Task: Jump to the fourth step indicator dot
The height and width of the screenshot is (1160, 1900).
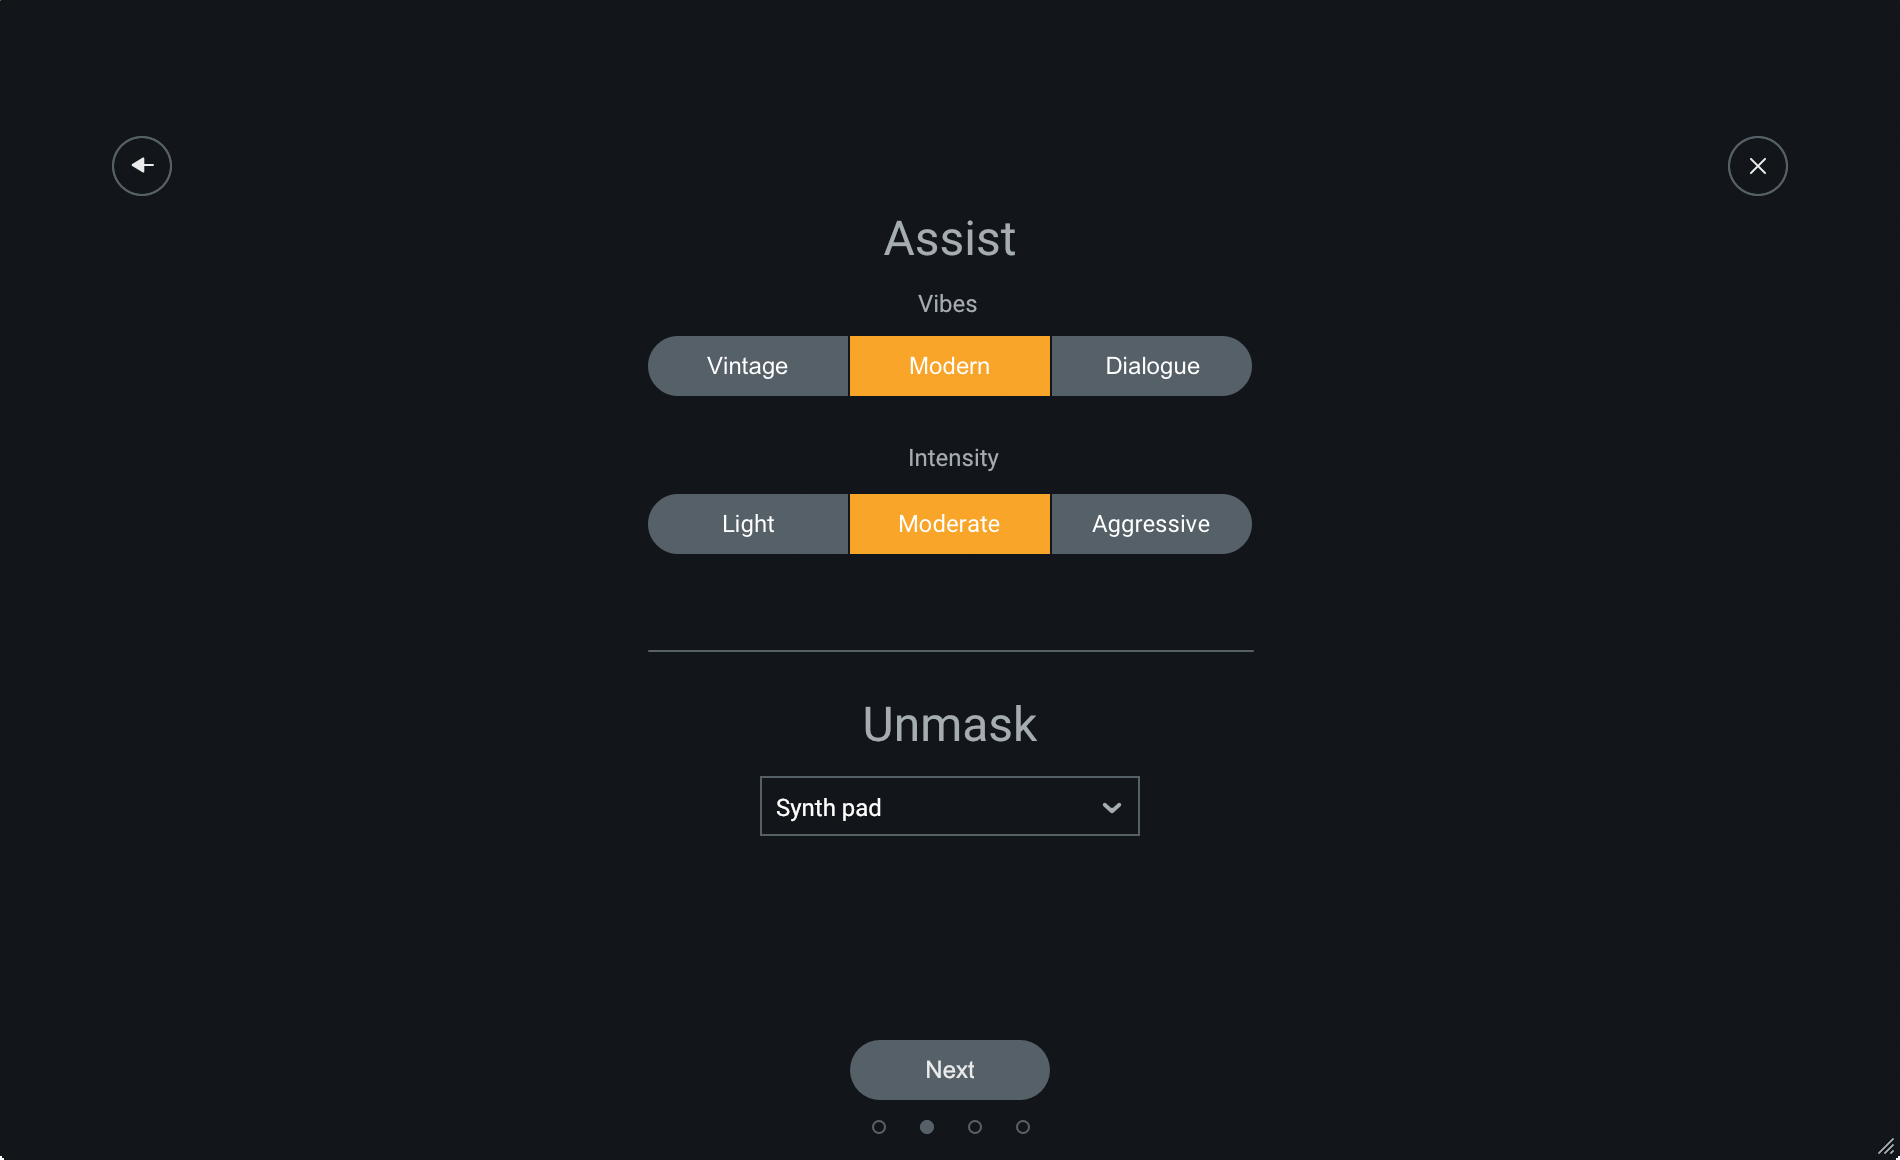Action: click(x=1023, y=1127)
